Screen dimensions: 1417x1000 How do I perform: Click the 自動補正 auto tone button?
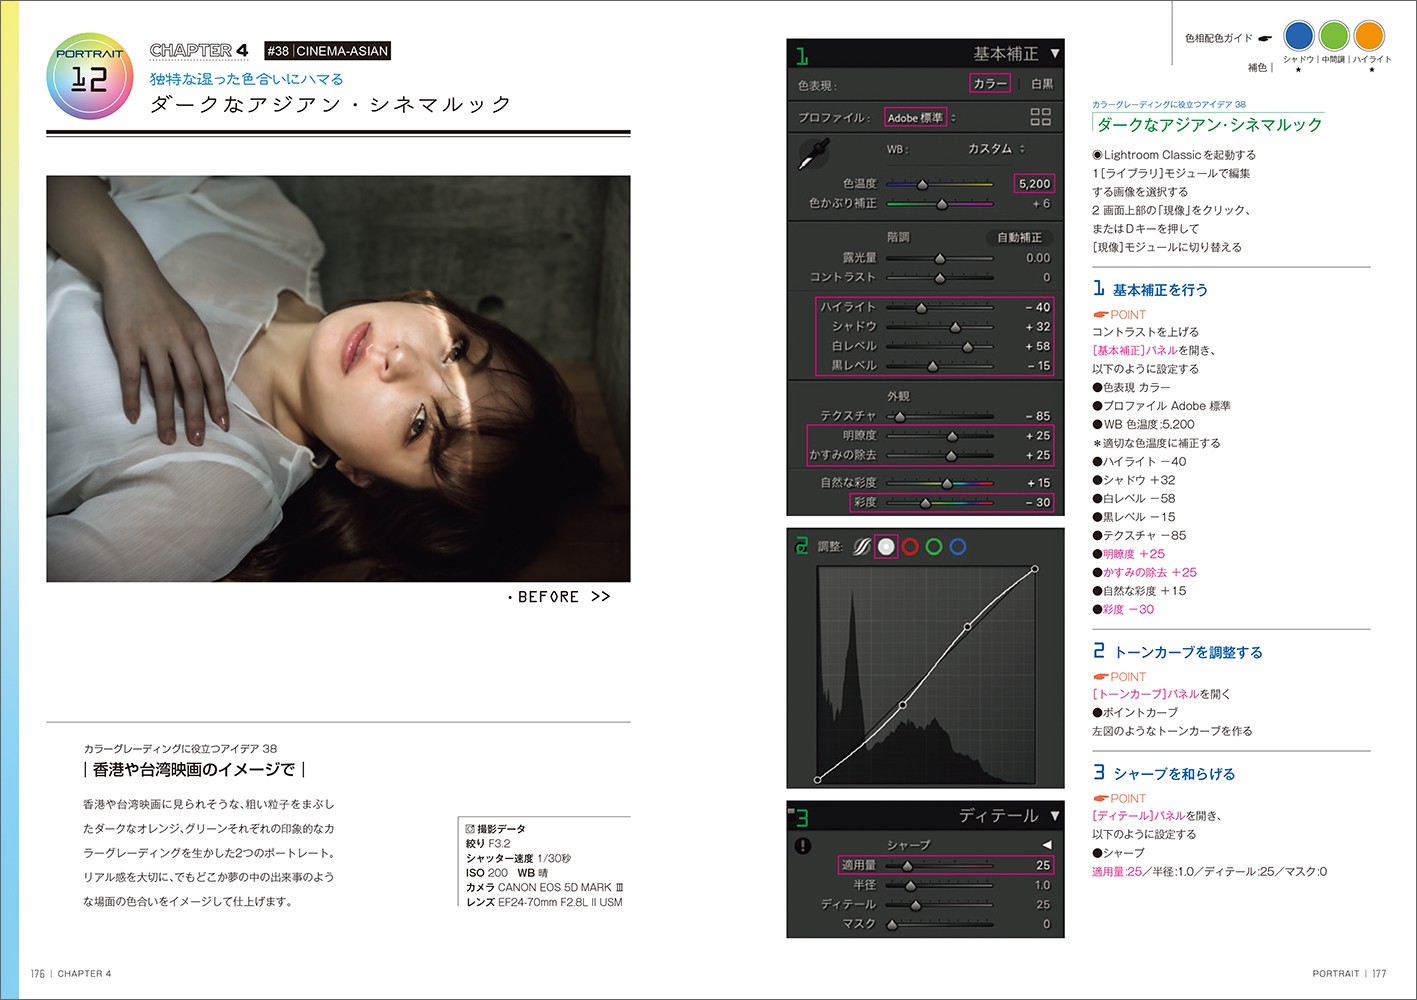tap(1019, 237)
